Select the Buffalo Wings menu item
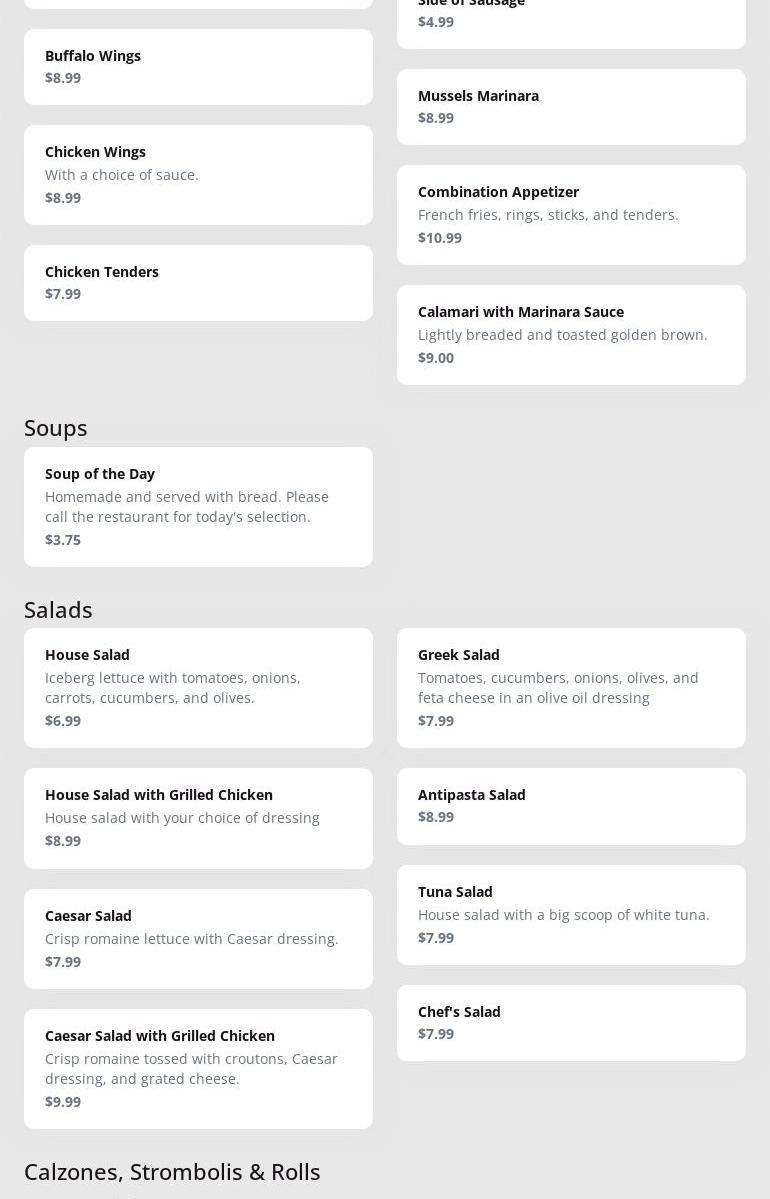The width and height of the screenshot is (770, 1199). tap(198, 66)
